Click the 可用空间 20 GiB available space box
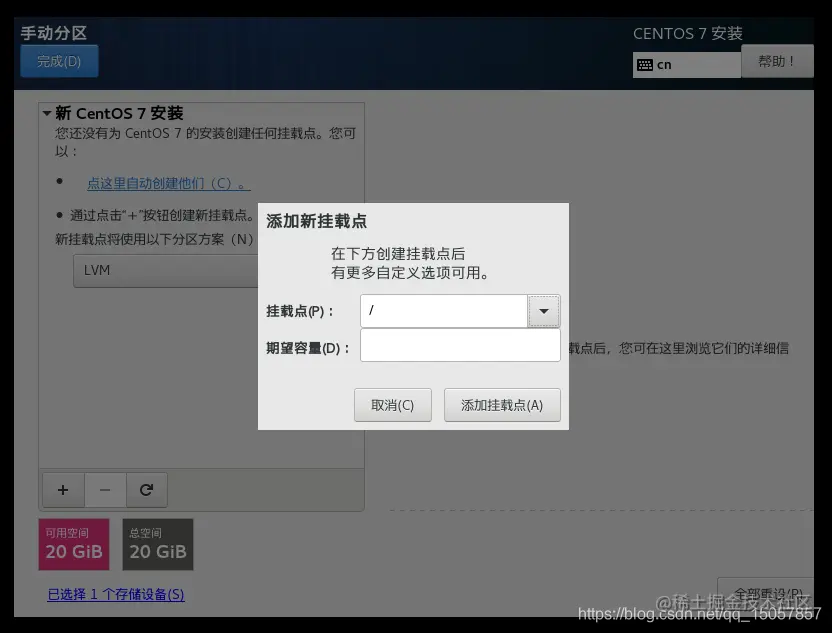Screen dimensions: 832x633 click(x=74, y=544)
